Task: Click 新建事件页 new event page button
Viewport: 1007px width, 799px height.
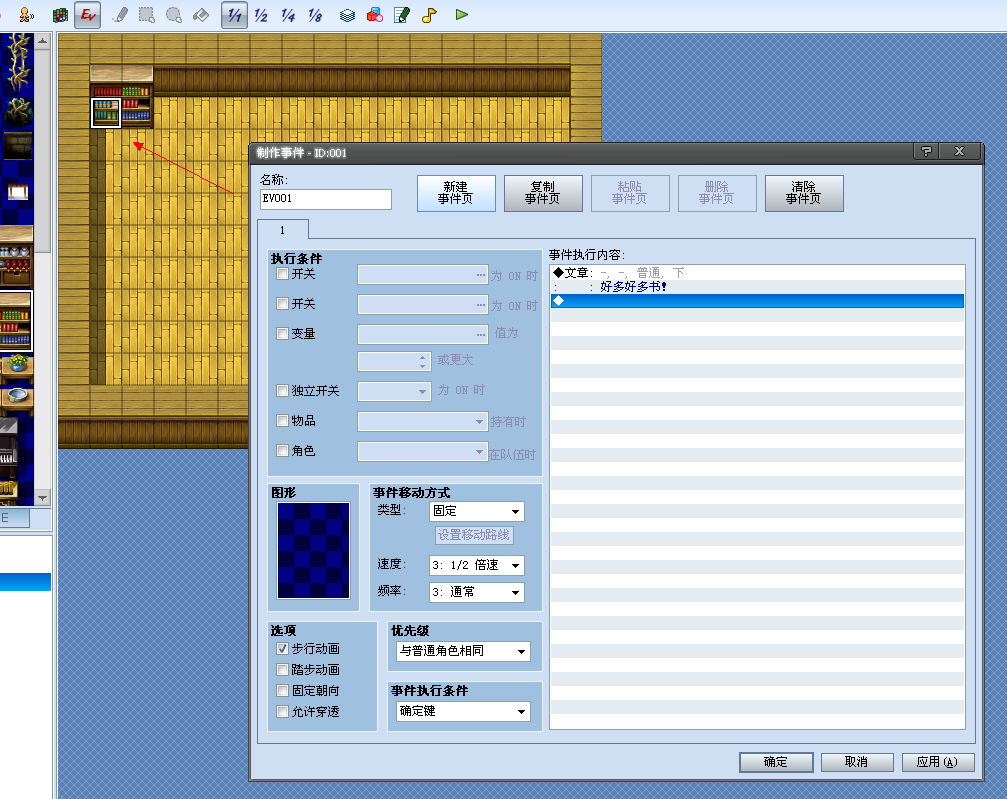Action: click(456, 193)
